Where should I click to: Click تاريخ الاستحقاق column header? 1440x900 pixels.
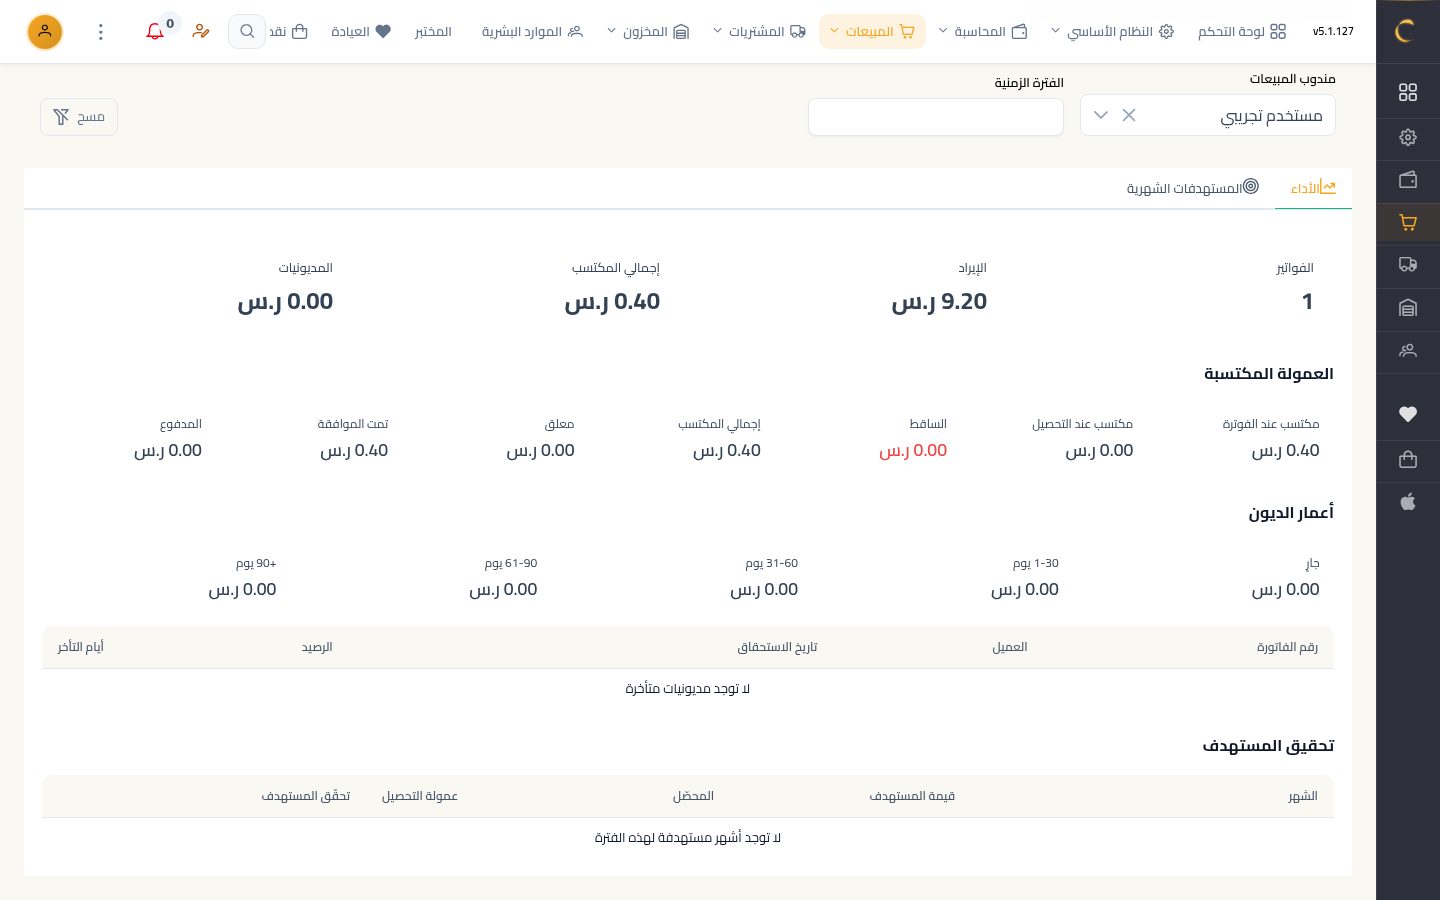click(777, 647)
